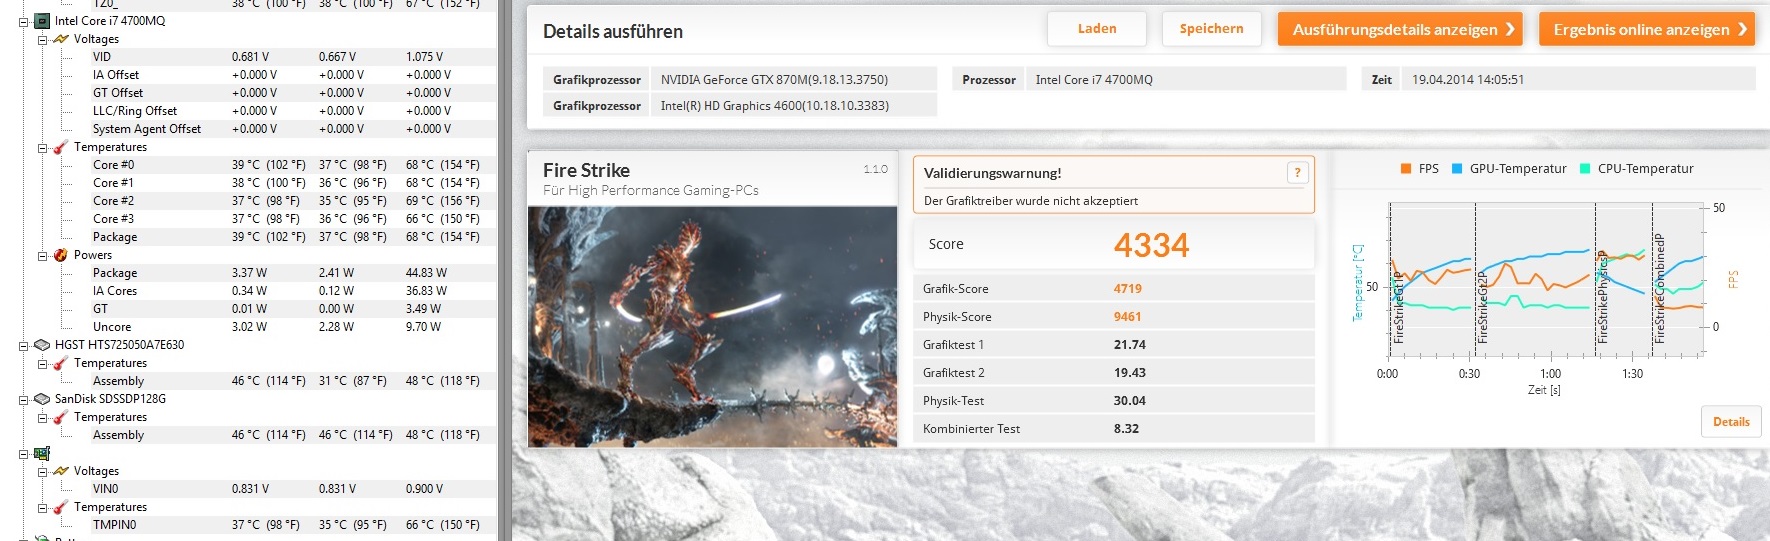The height and width of the screenshot is (541, 1770).
Task: Click the lightning icon beside CPU Voltages
Action: tap(61, 39)
